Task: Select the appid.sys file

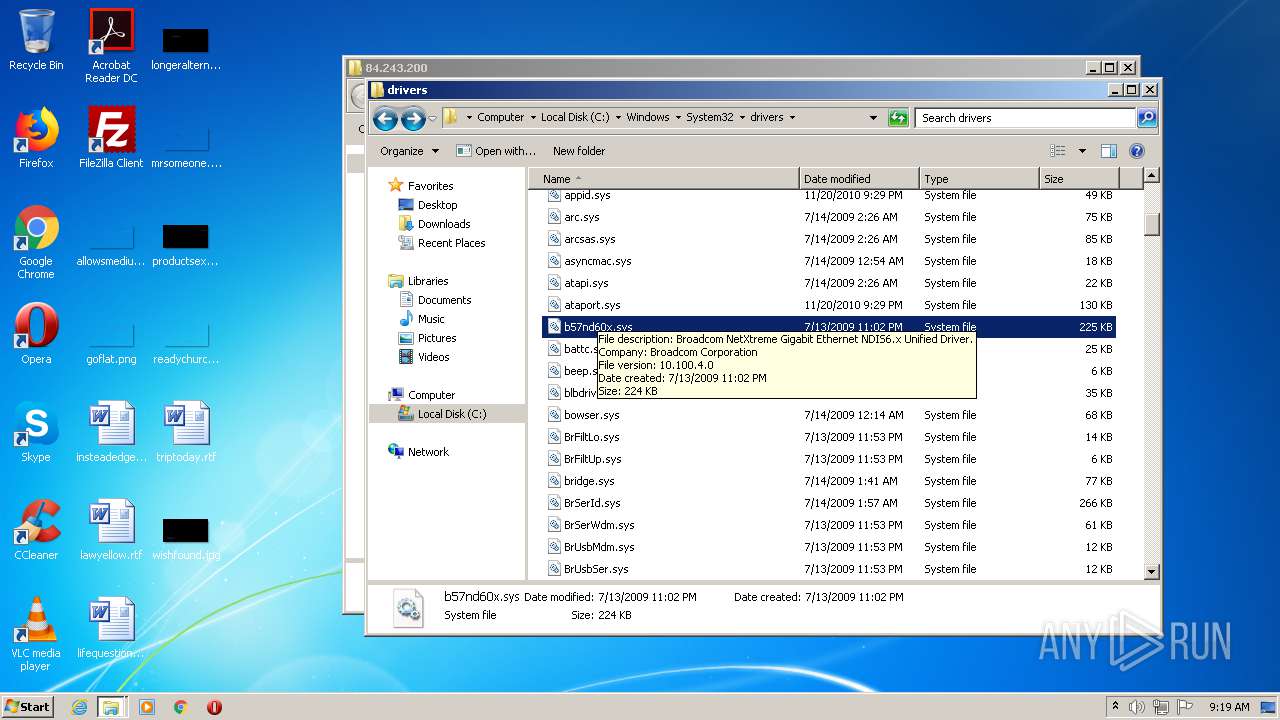Action: coord(587,195)
